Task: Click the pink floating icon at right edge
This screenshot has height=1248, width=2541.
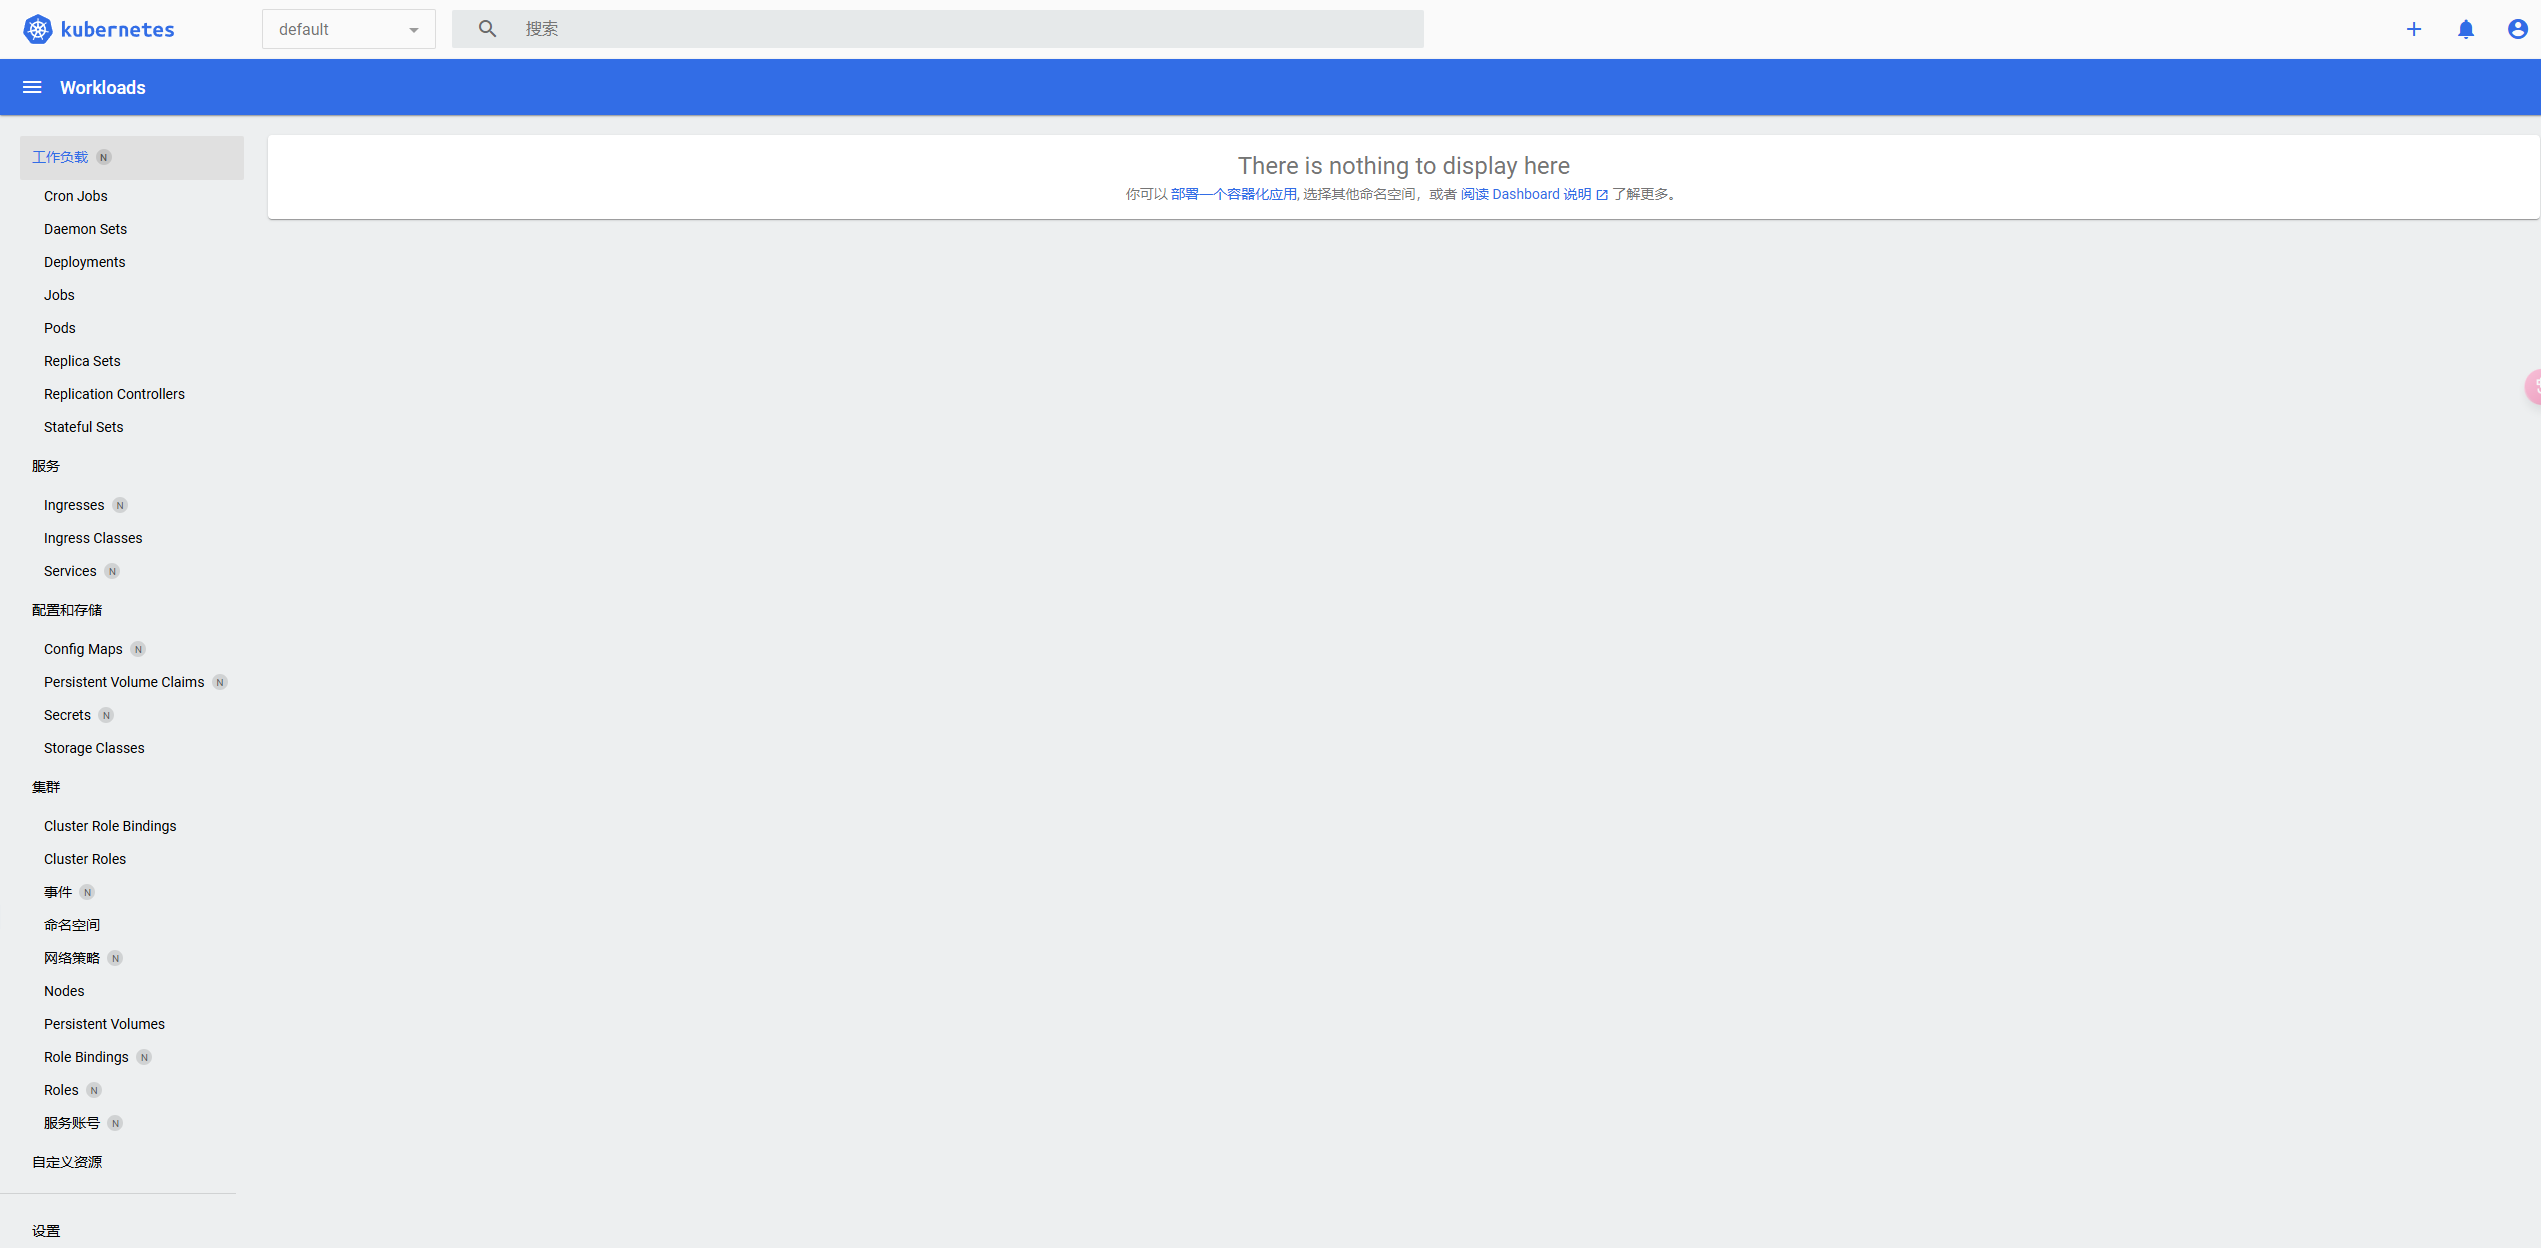Action: click(x=2533, y=386)
